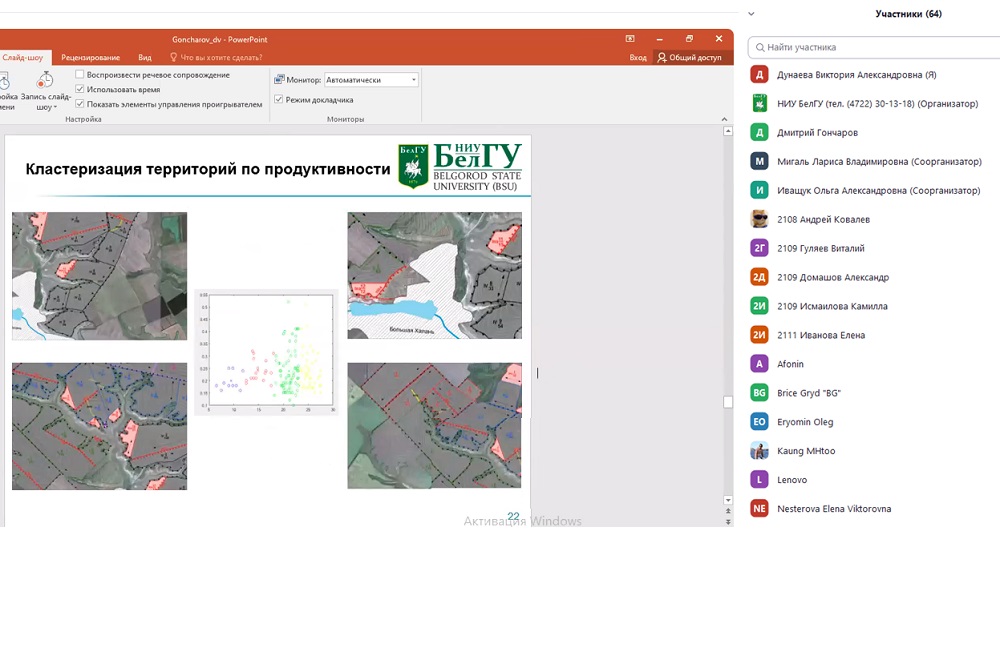
Task: Click the slide pane vertical scrollbar thumb
Action: pos(728,402)
